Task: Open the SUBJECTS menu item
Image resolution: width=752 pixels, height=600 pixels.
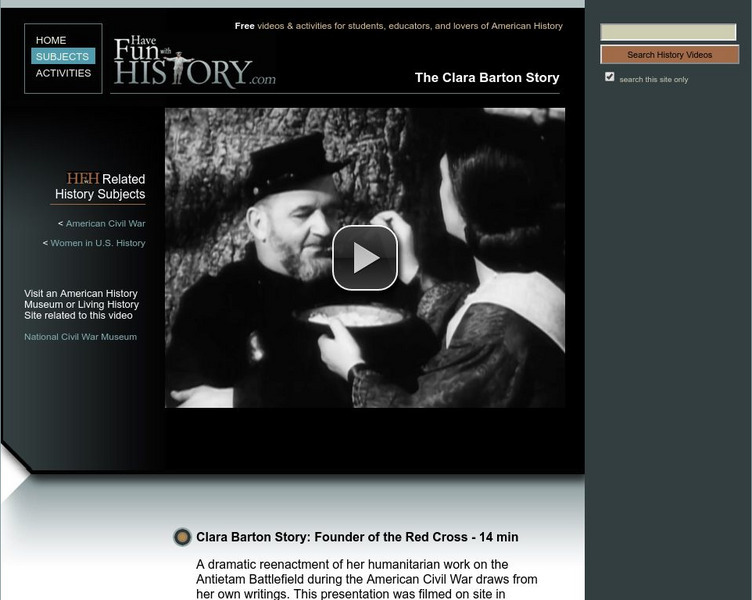Action: pyautogui.click(x=63, y=56)
